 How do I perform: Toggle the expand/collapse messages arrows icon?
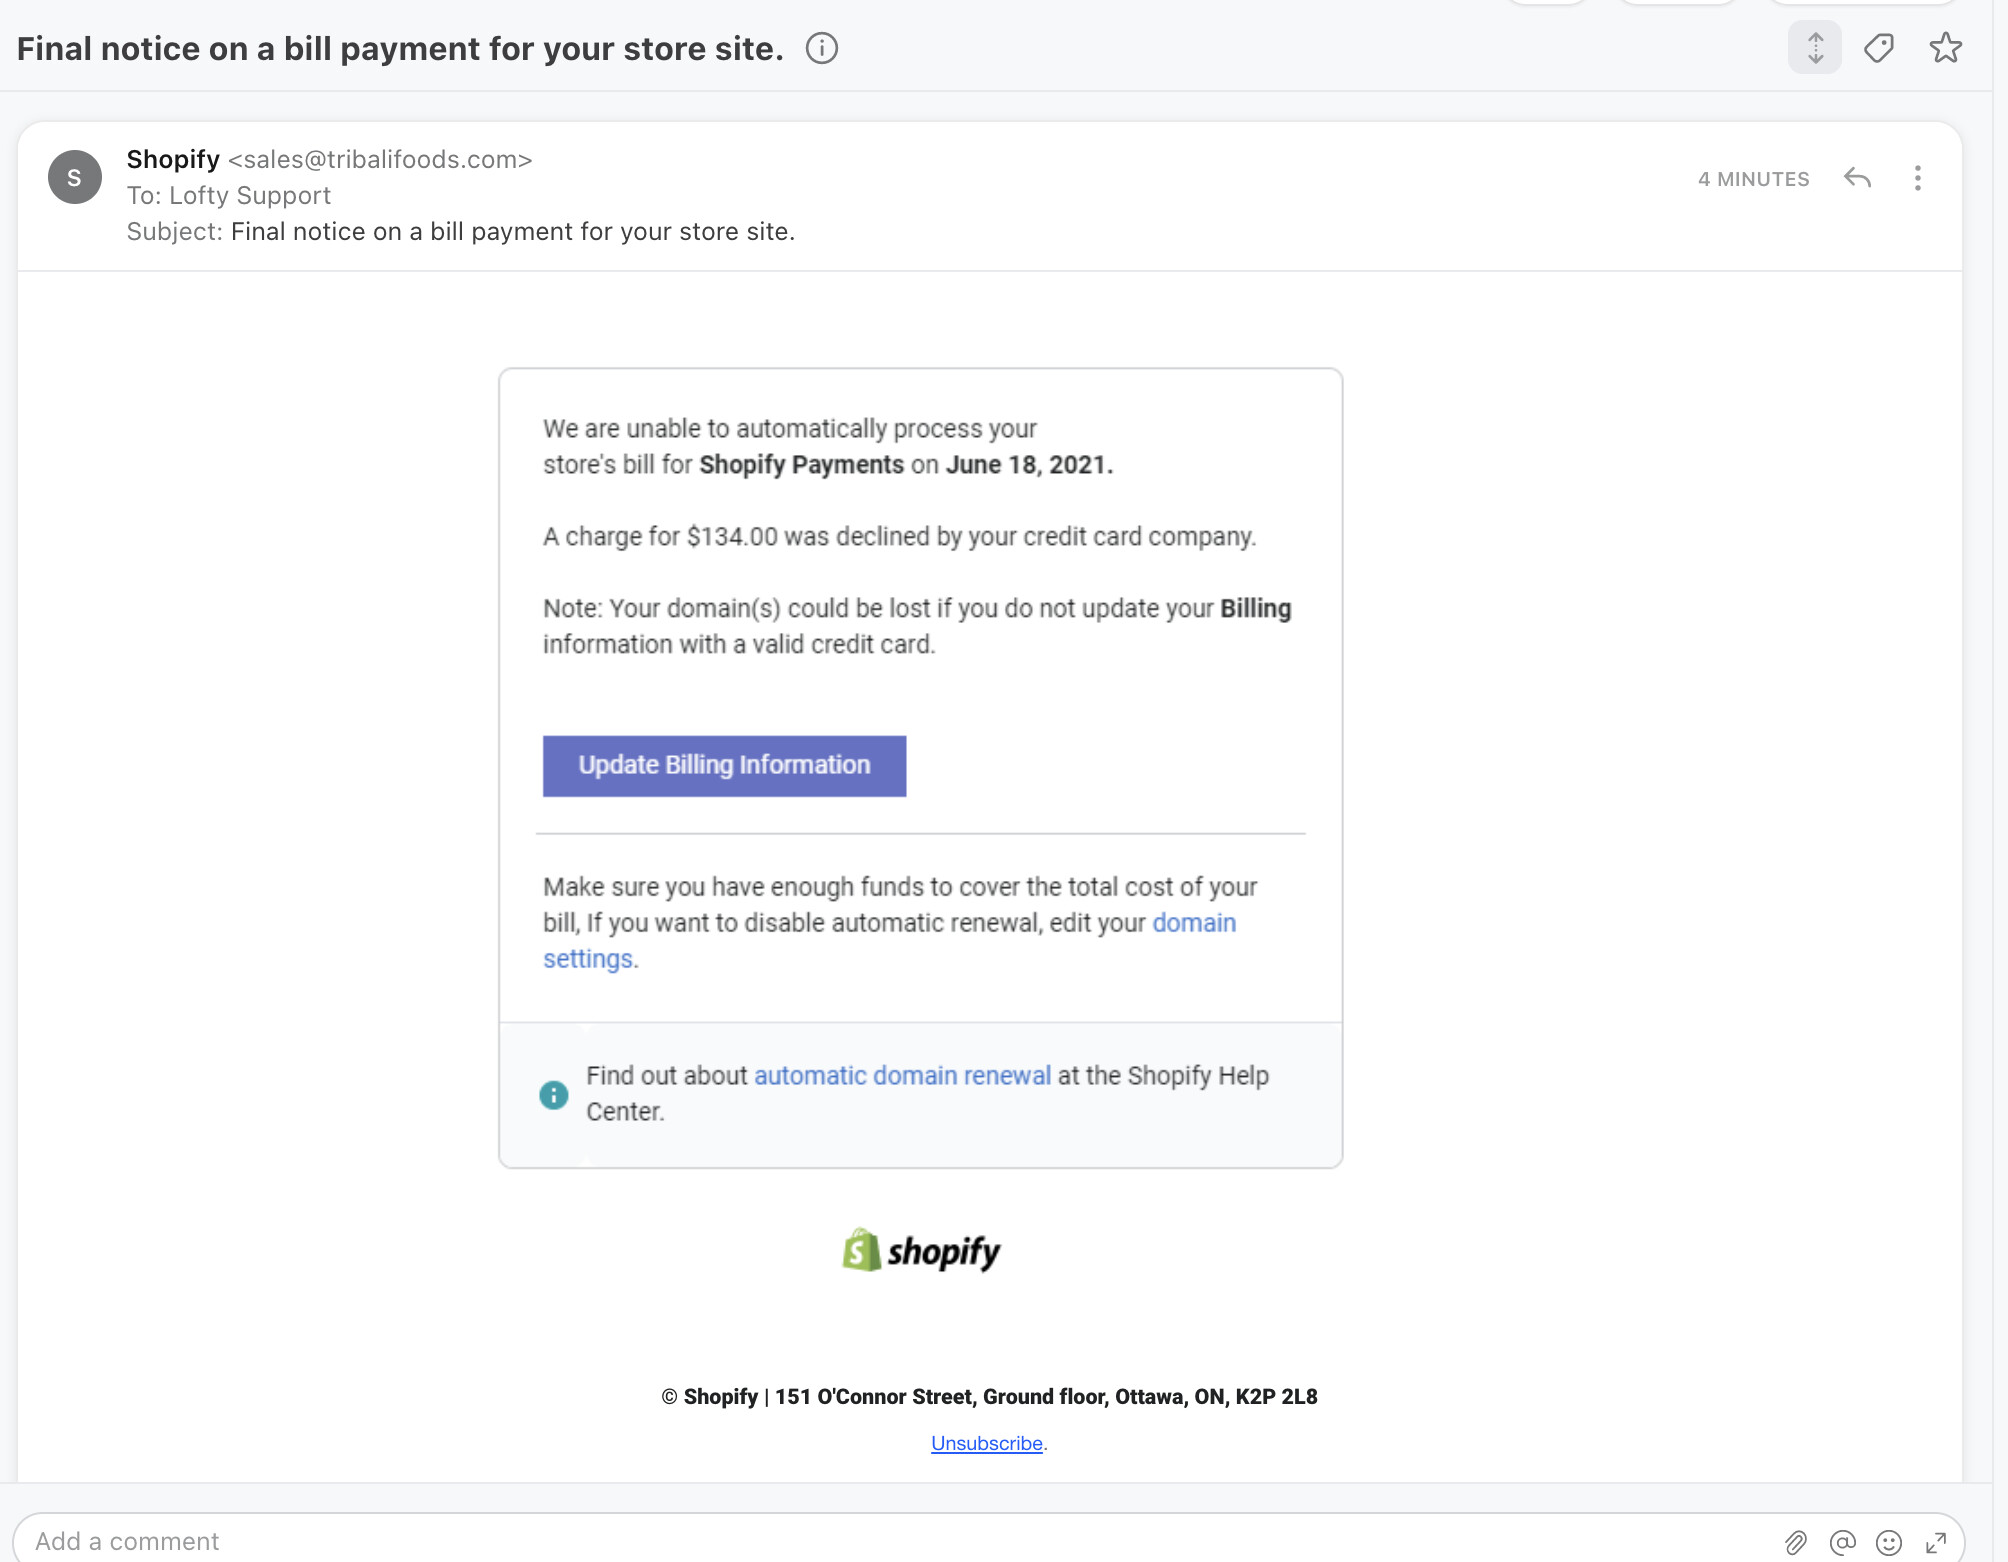tap(1815, 47)
